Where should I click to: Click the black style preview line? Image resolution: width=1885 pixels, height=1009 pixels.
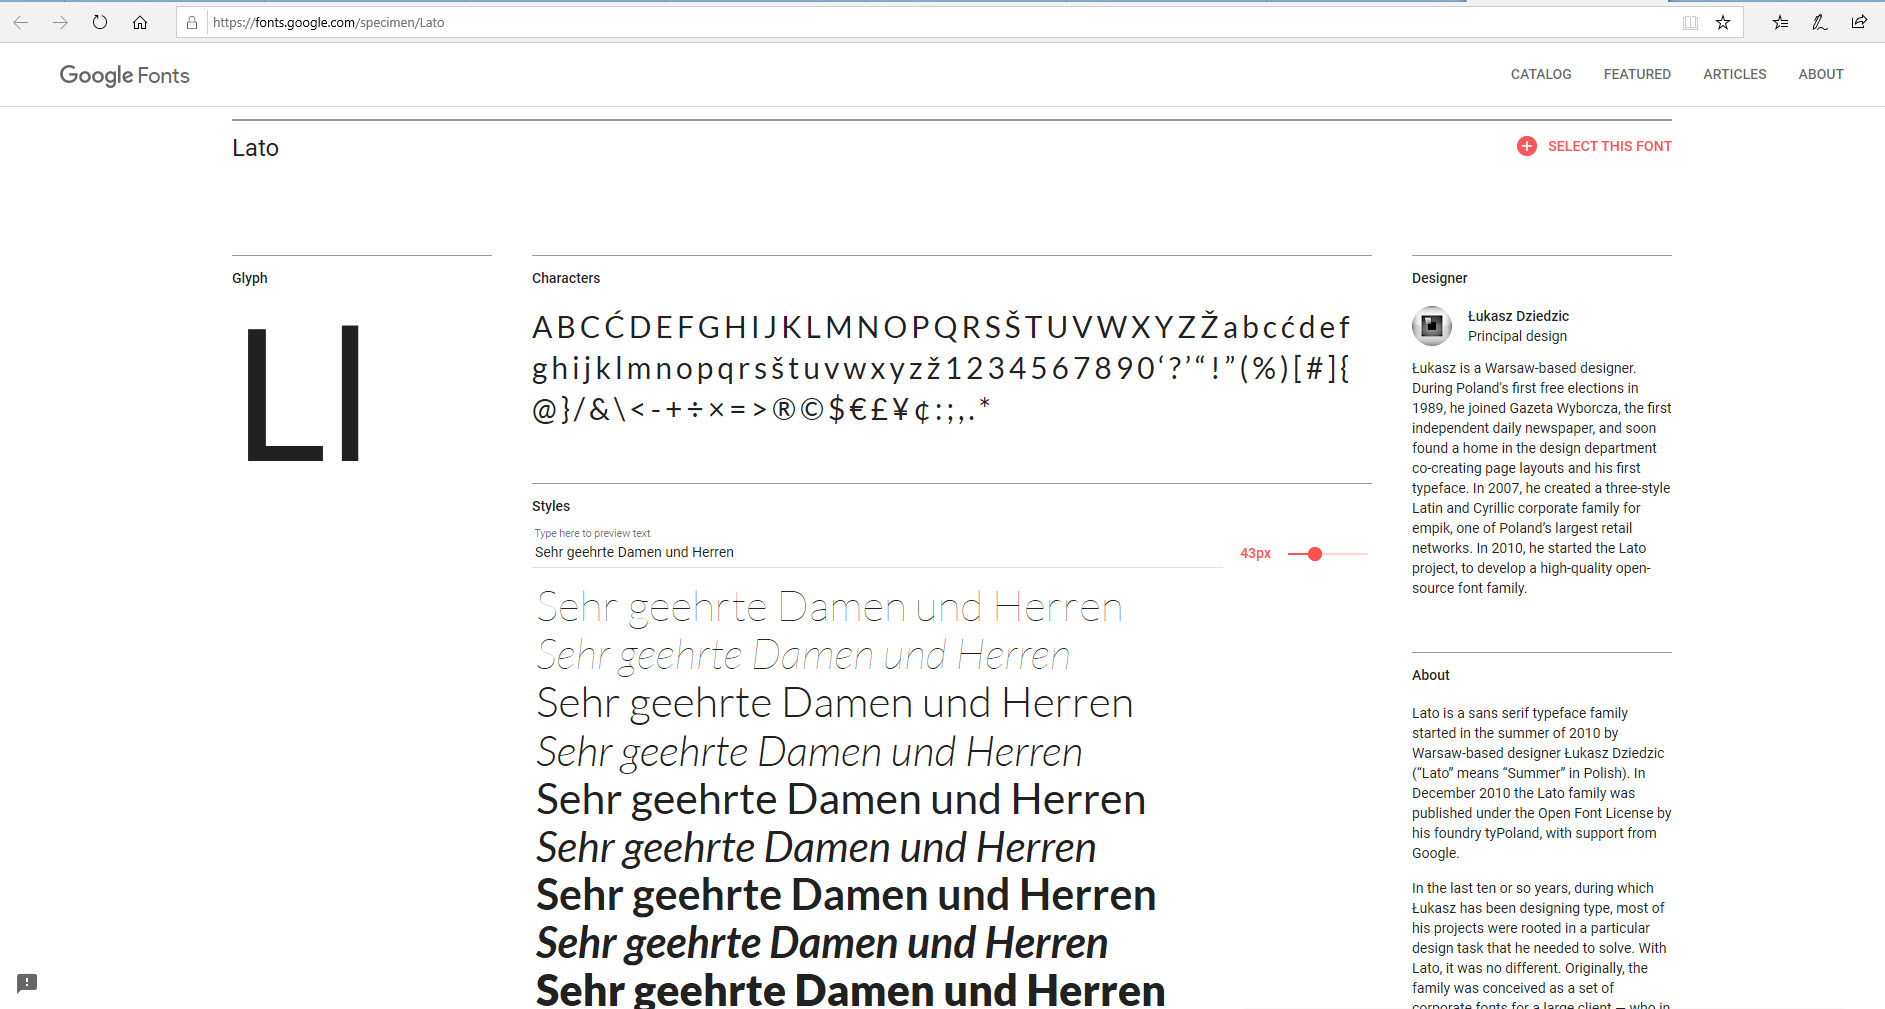pyautogui.click(x=851, y=989)
